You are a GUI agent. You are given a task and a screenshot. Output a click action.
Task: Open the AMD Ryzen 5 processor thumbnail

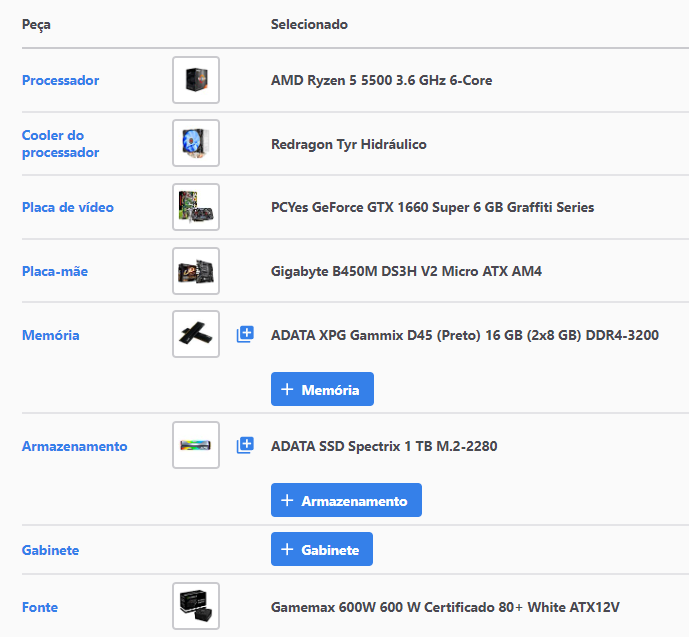click(196, 80)
